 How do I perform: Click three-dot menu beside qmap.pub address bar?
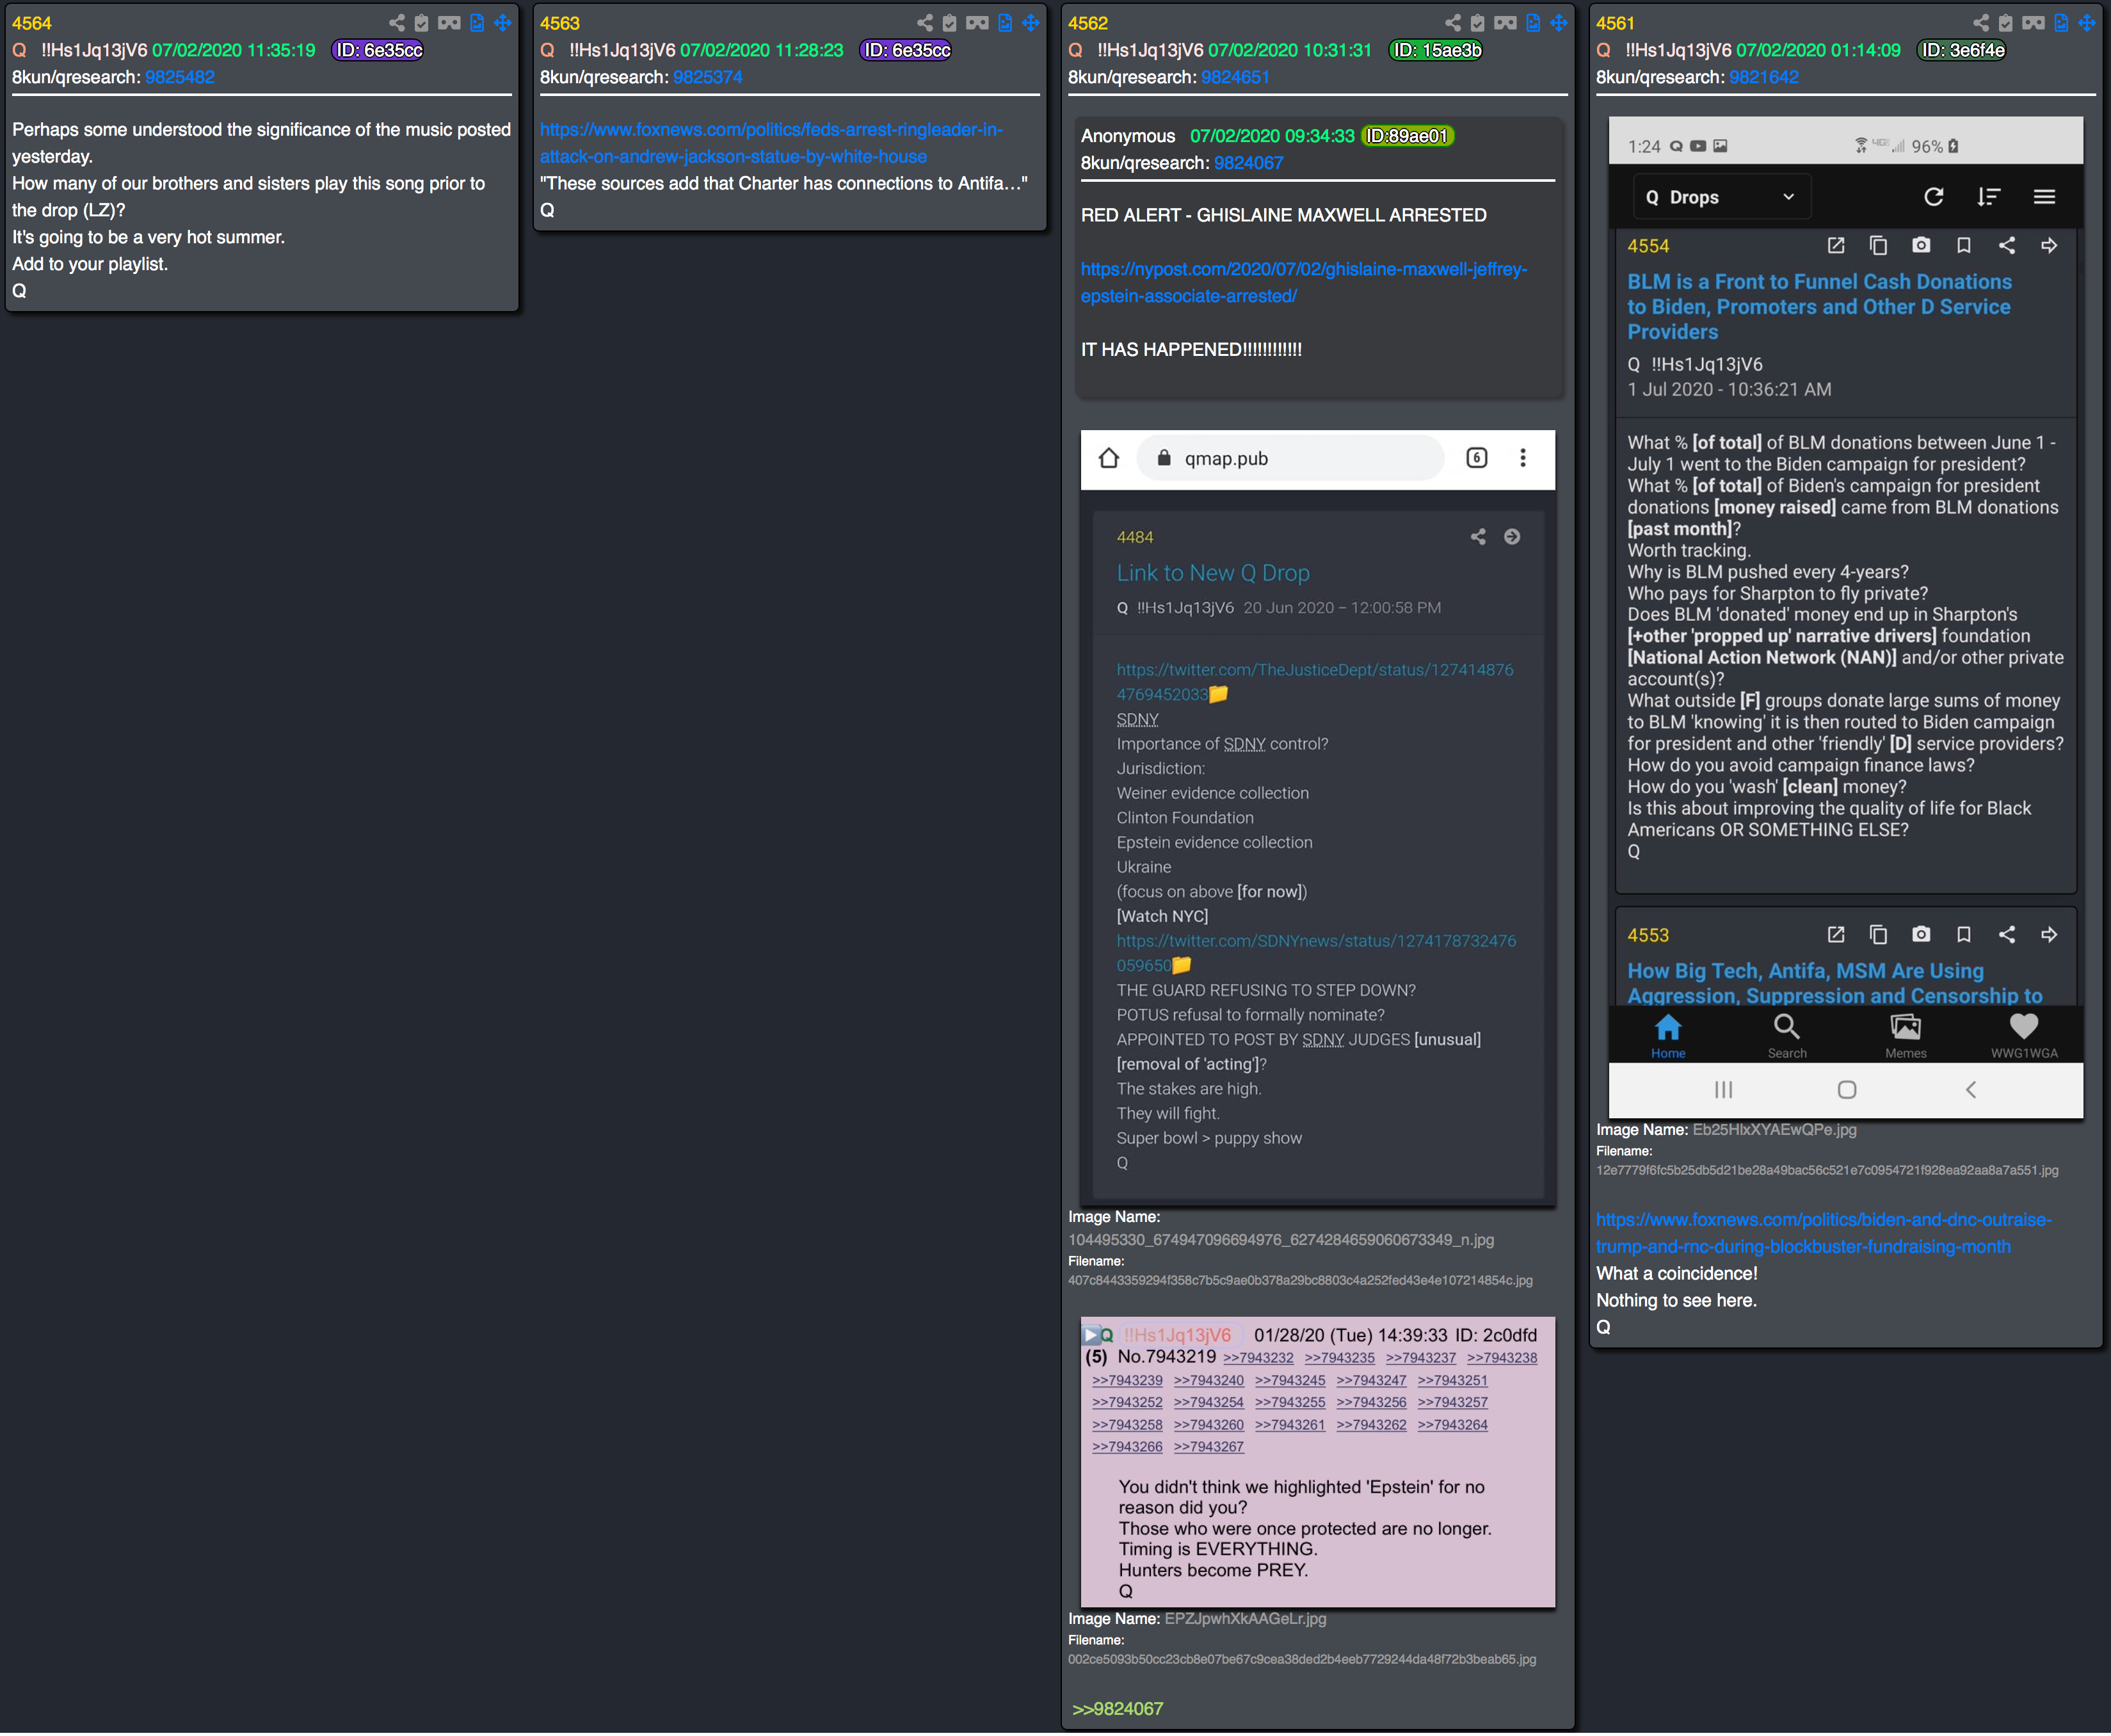pos(1523,458)
